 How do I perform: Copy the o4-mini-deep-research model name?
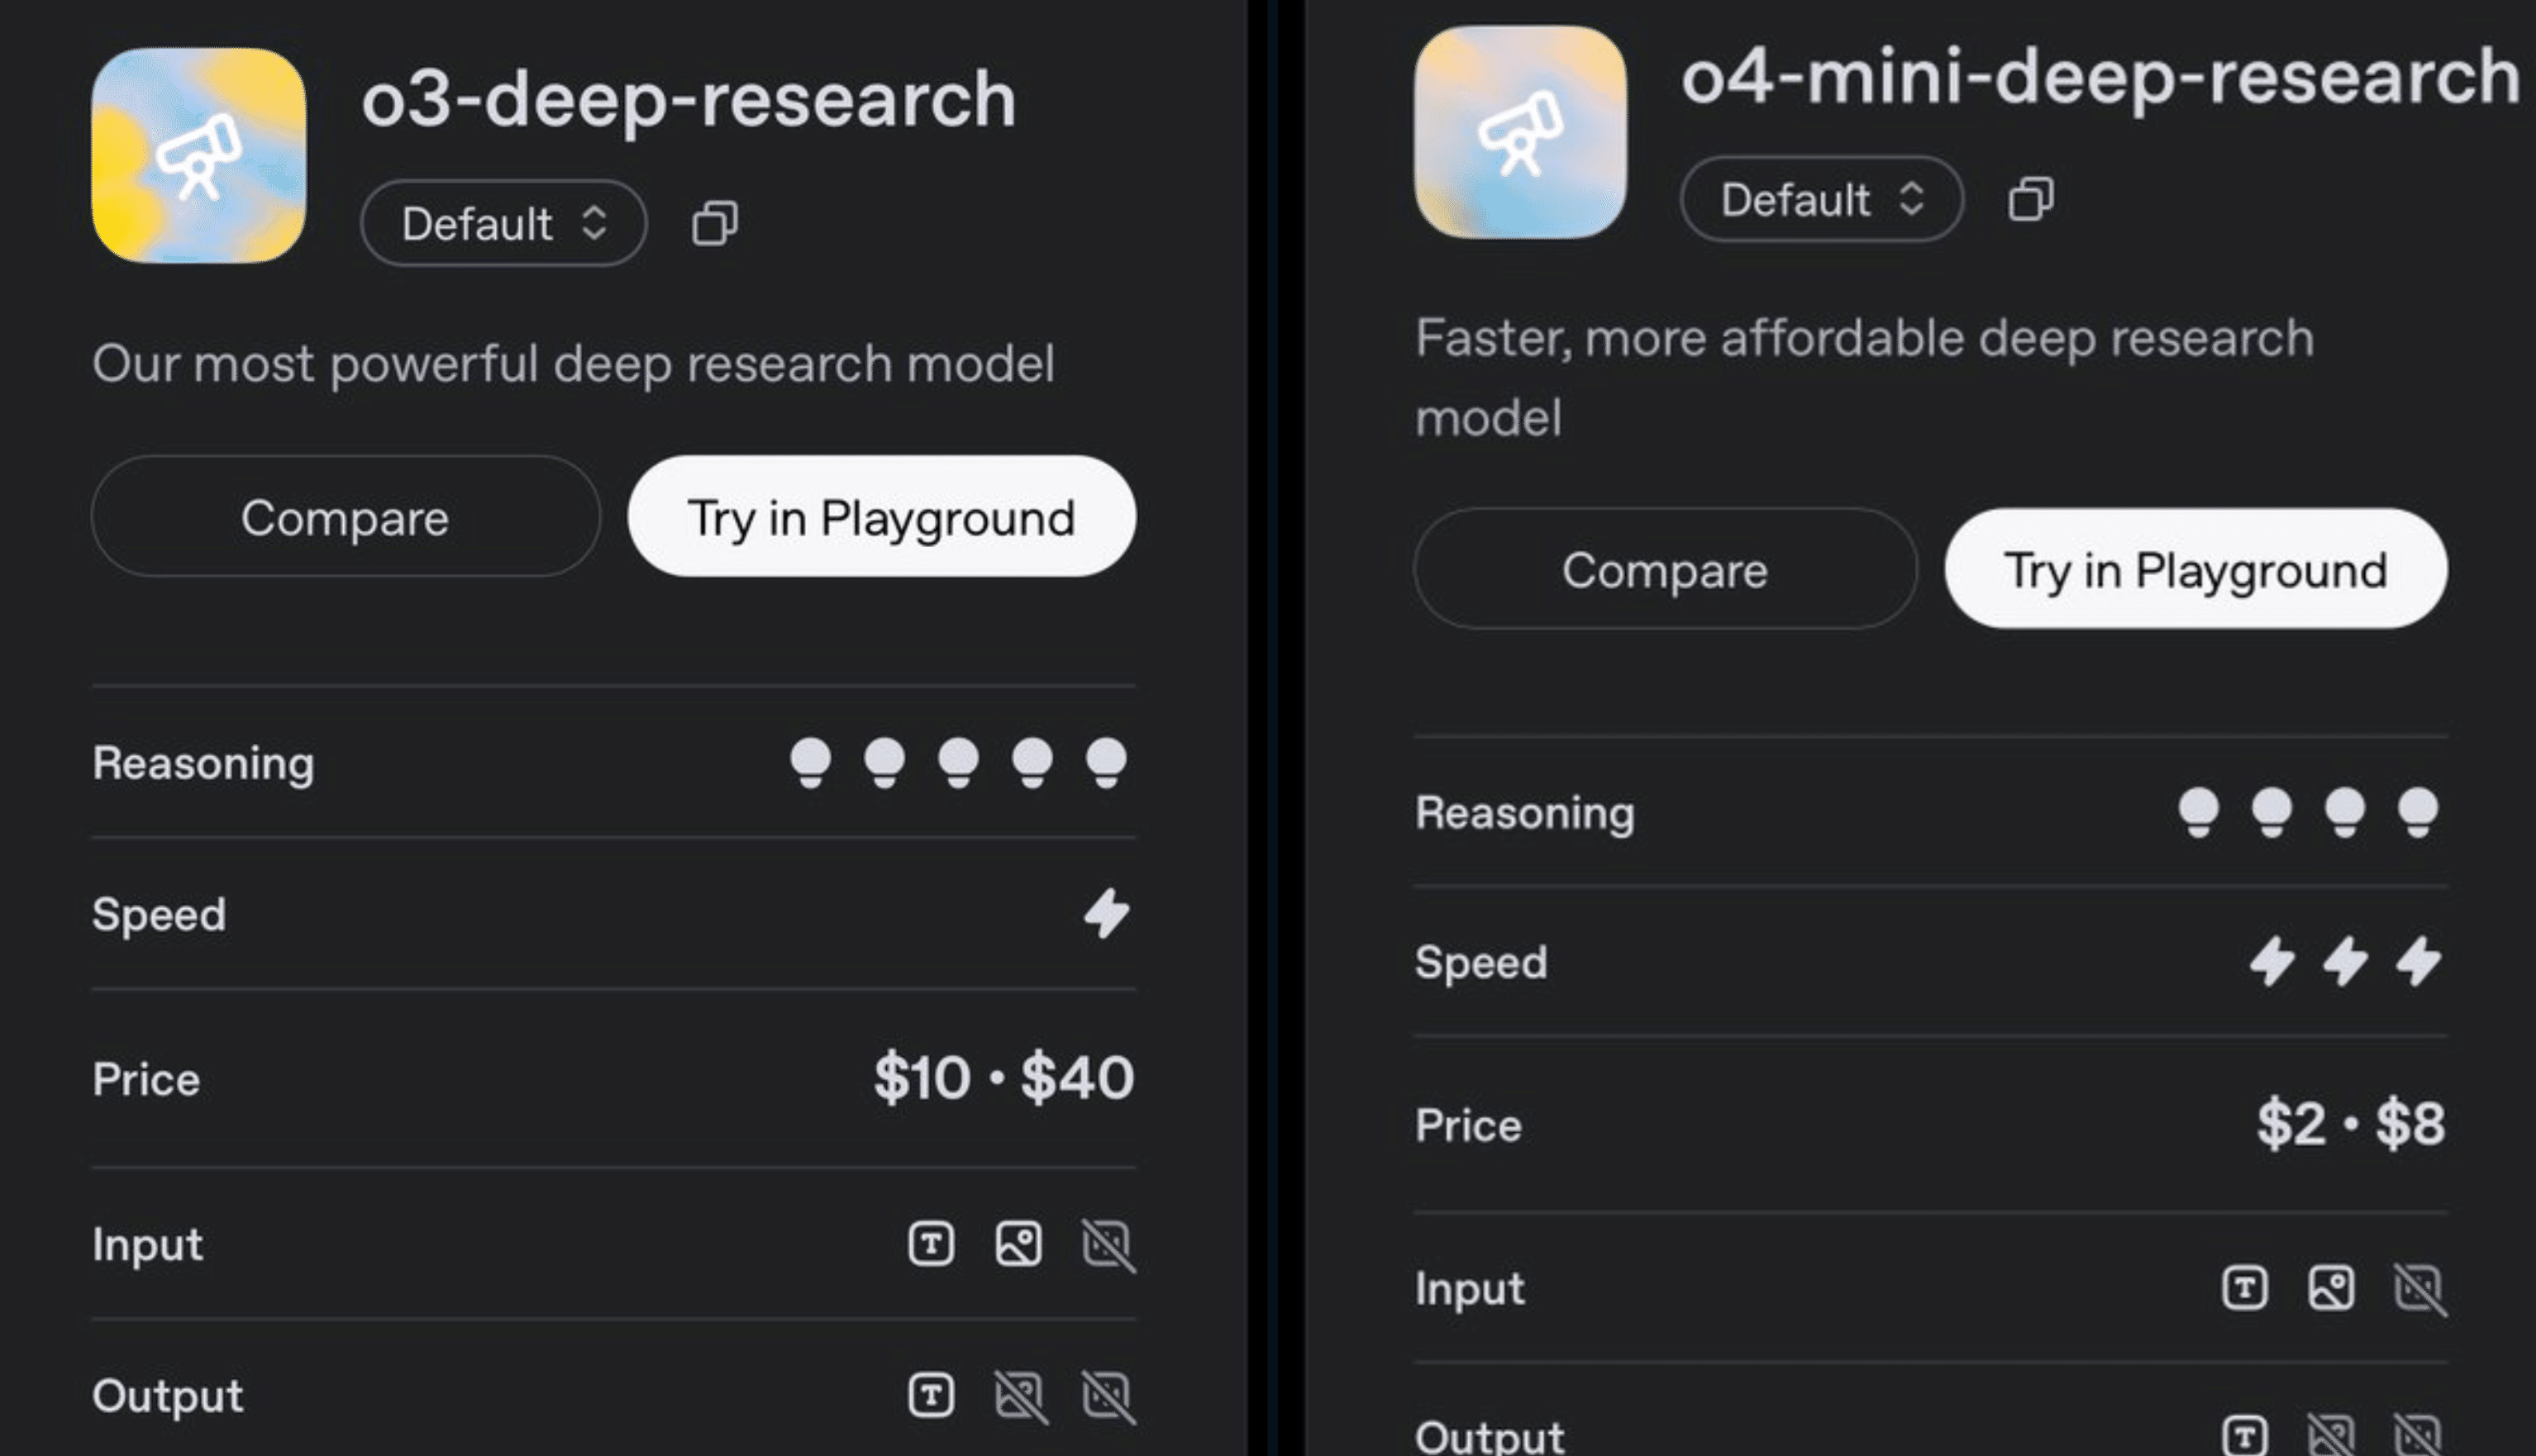[2031, 199]
